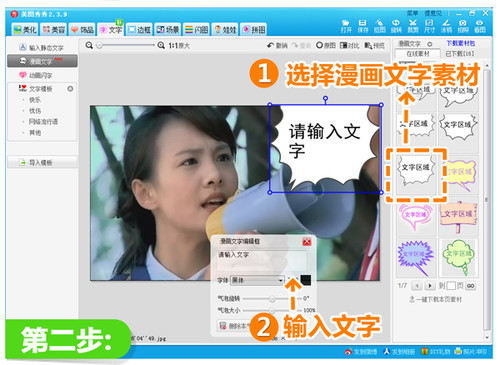Collapse the 文字模板 section toggle circle
Screen dimensions: 500x365
[x=70, y=89]
